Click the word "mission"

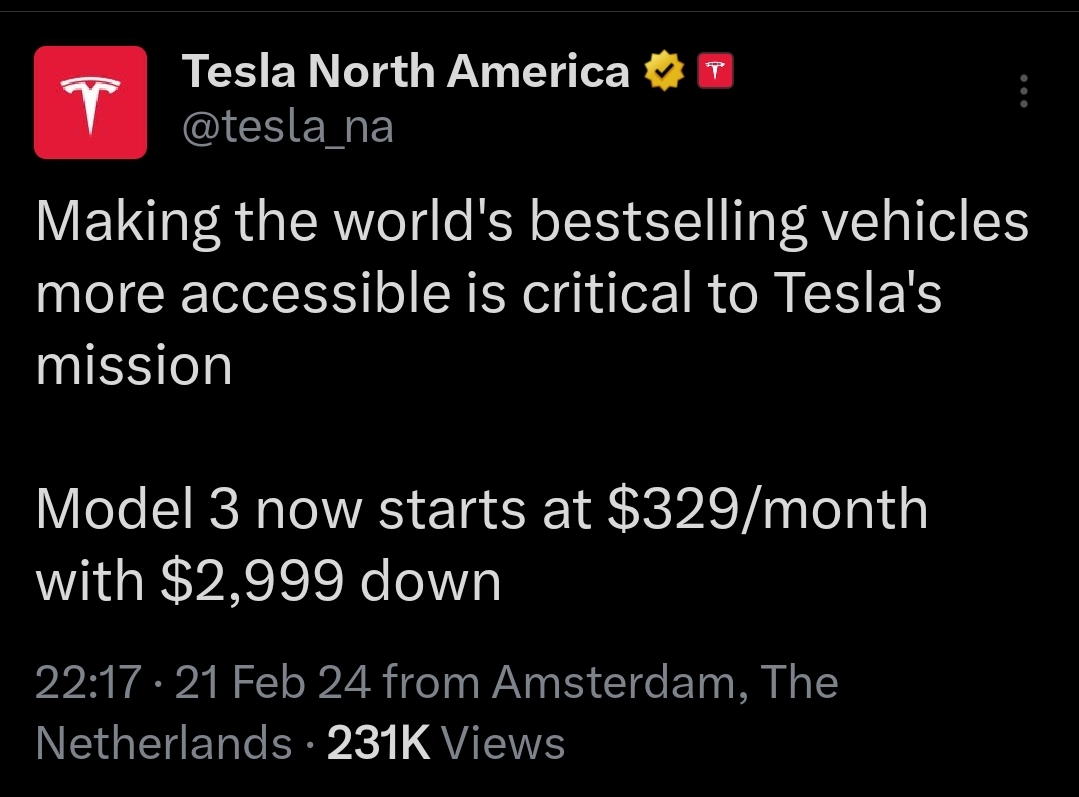134,365
